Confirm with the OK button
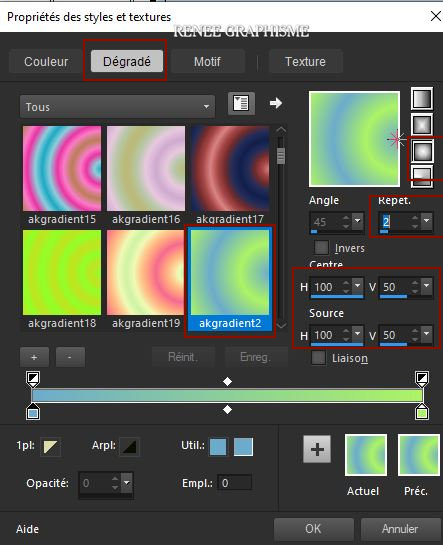 313,528
